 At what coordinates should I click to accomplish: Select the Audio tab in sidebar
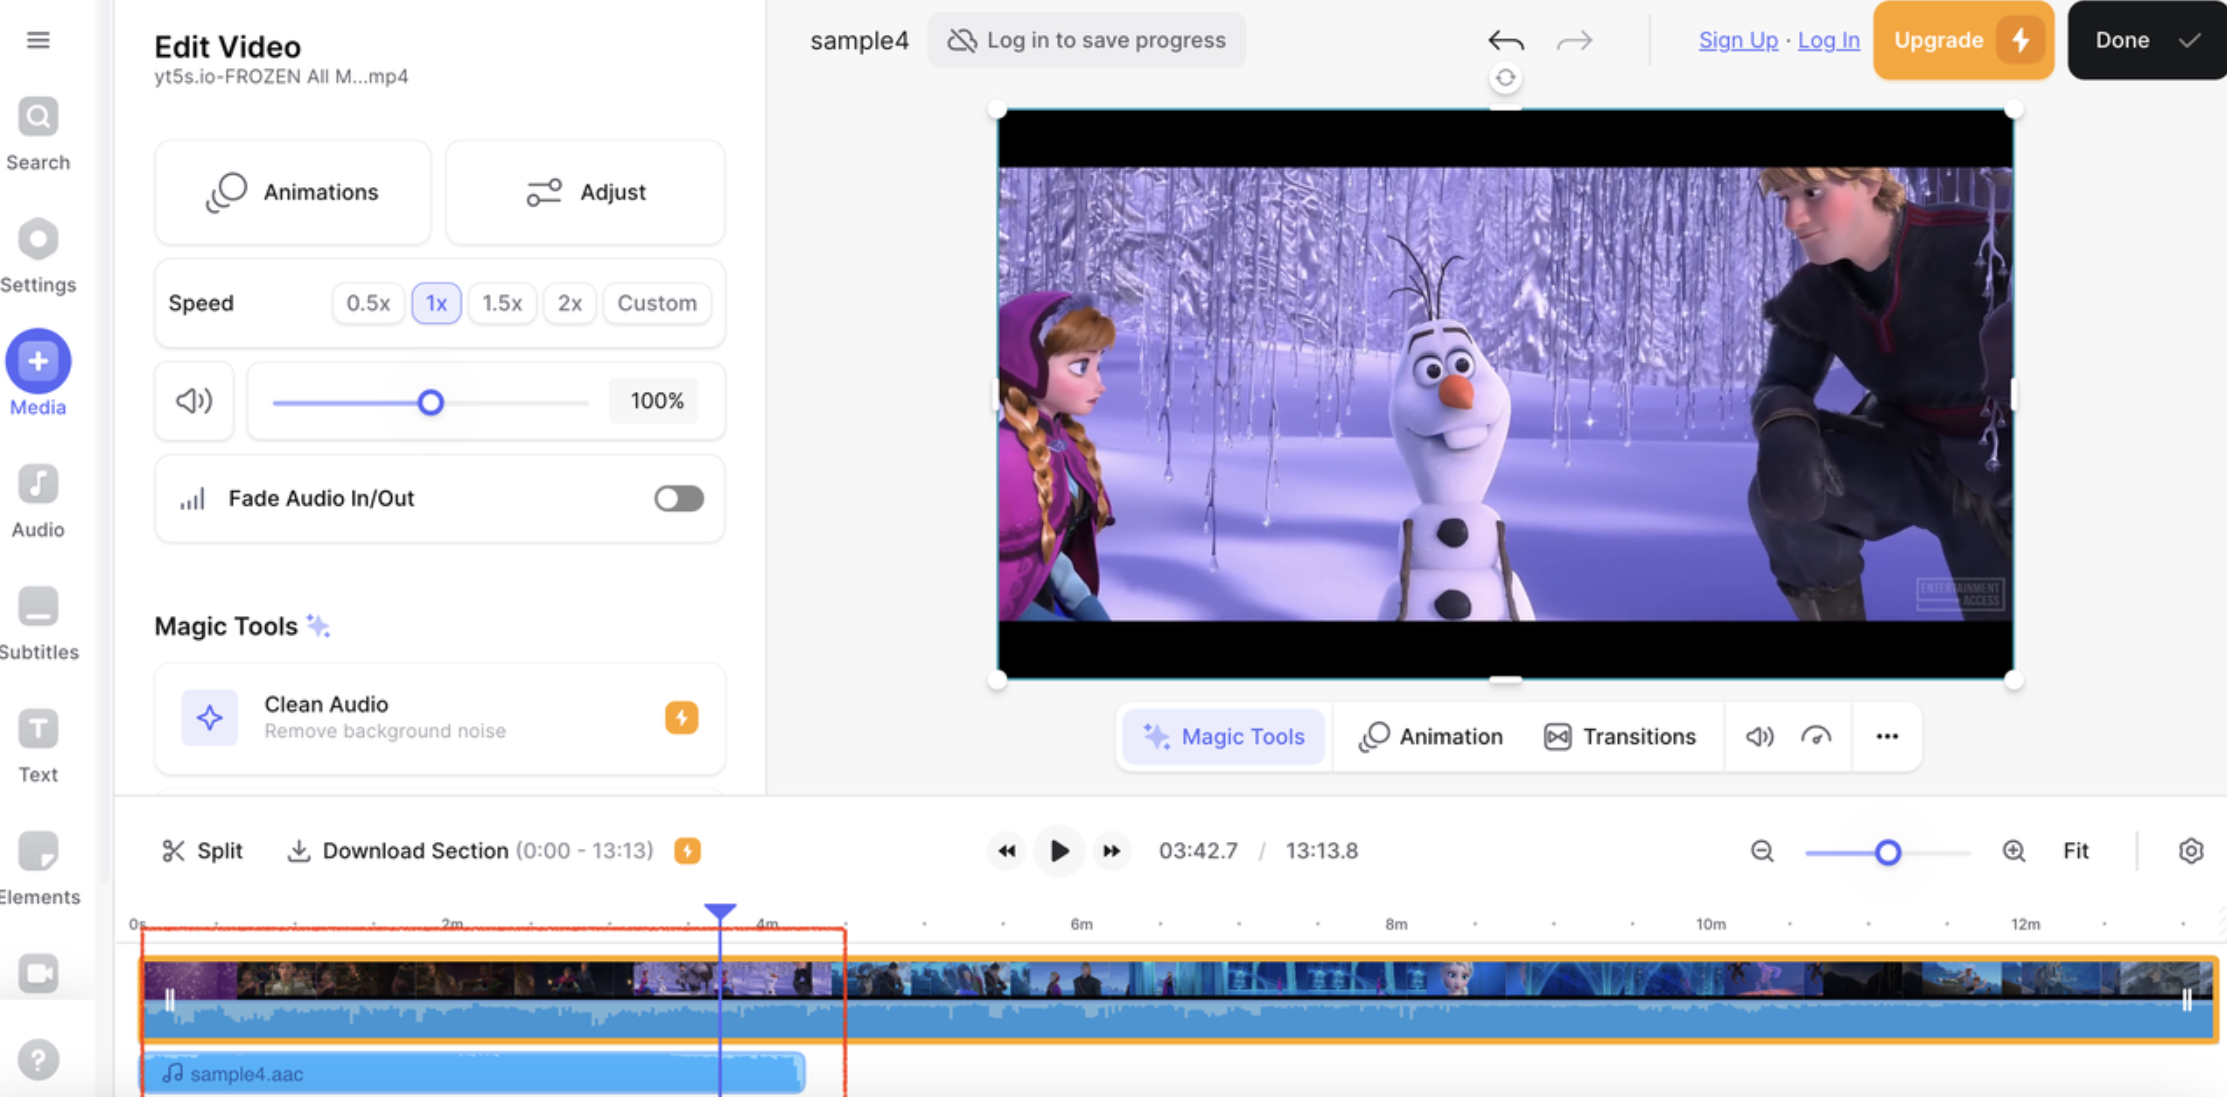38,504
